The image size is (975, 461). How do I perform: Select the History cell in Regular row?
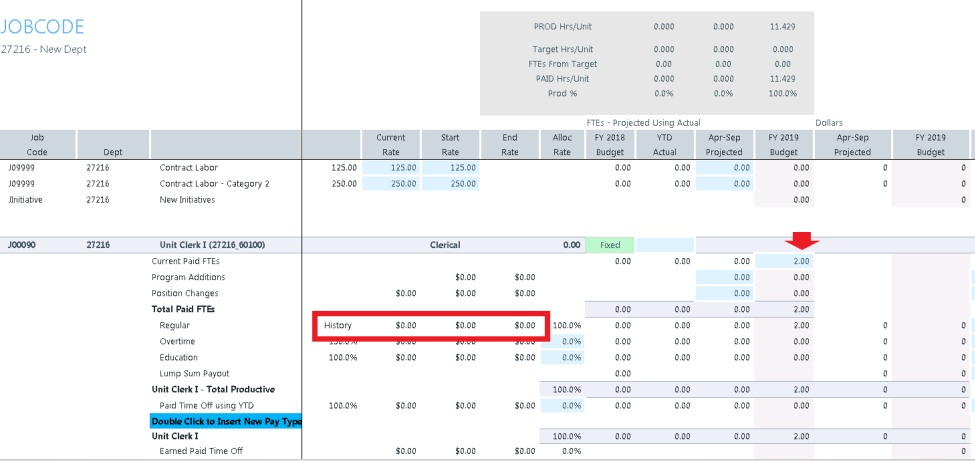click(338, 325)
